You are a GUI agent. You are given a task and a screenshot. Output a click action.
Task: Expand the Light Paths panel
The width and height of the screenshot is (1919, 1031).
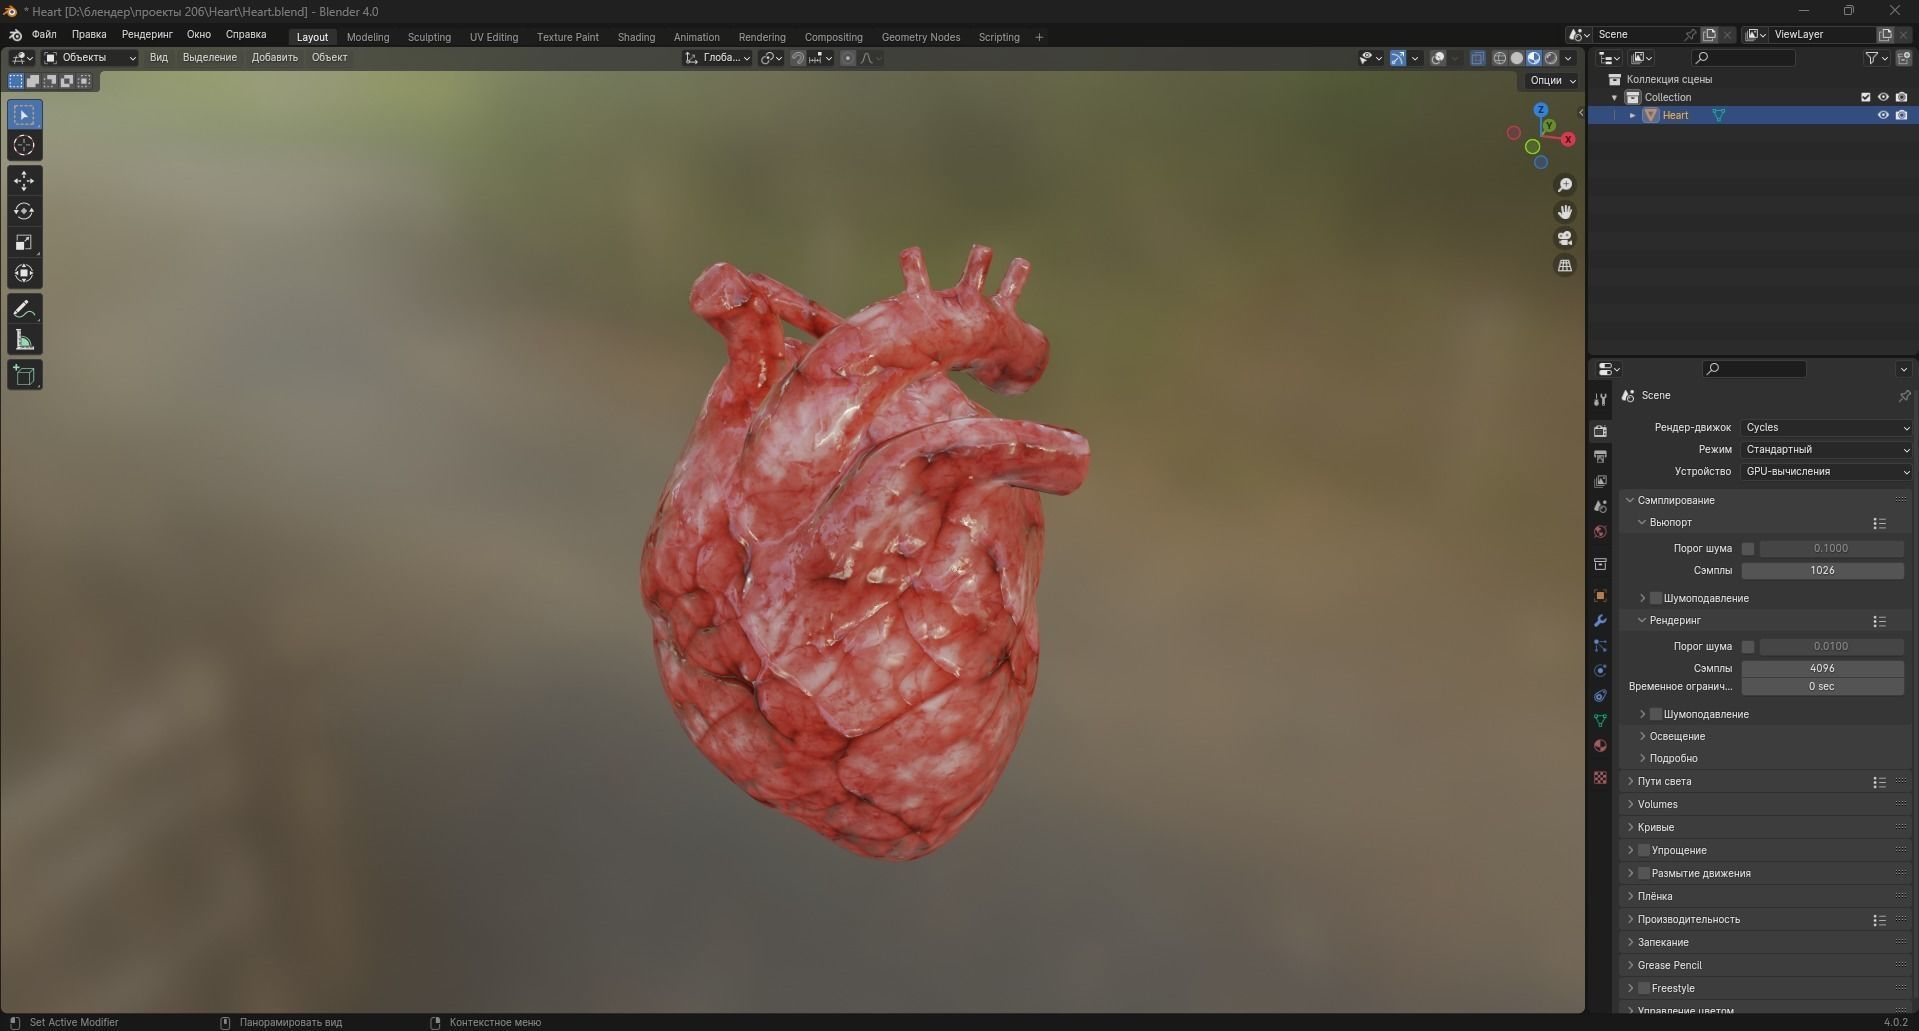pyautogui.click(x=1665, y=781)
